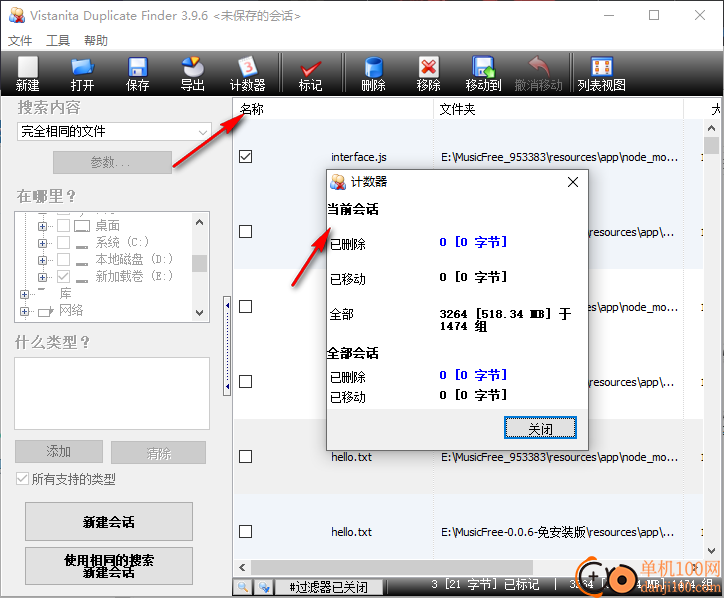Tick the last hello.txt row checkbox

tap(246, 532)
